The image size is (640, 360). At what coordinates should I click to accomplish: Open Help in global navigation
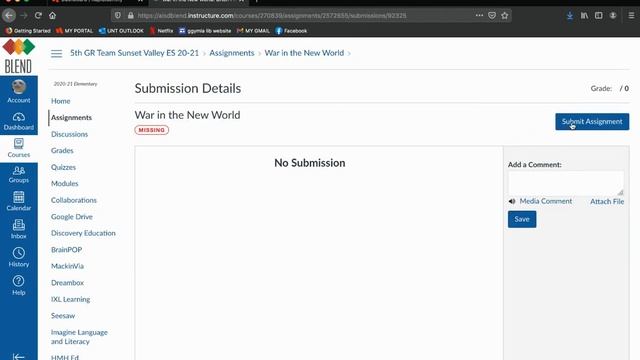(x=19, y=285)
